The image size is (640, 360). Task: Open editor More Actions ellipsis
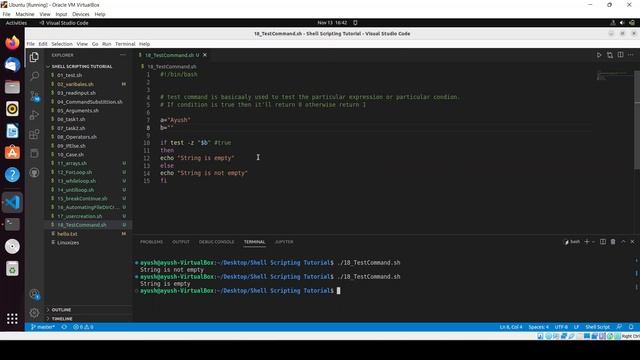(x=631, y=55)
